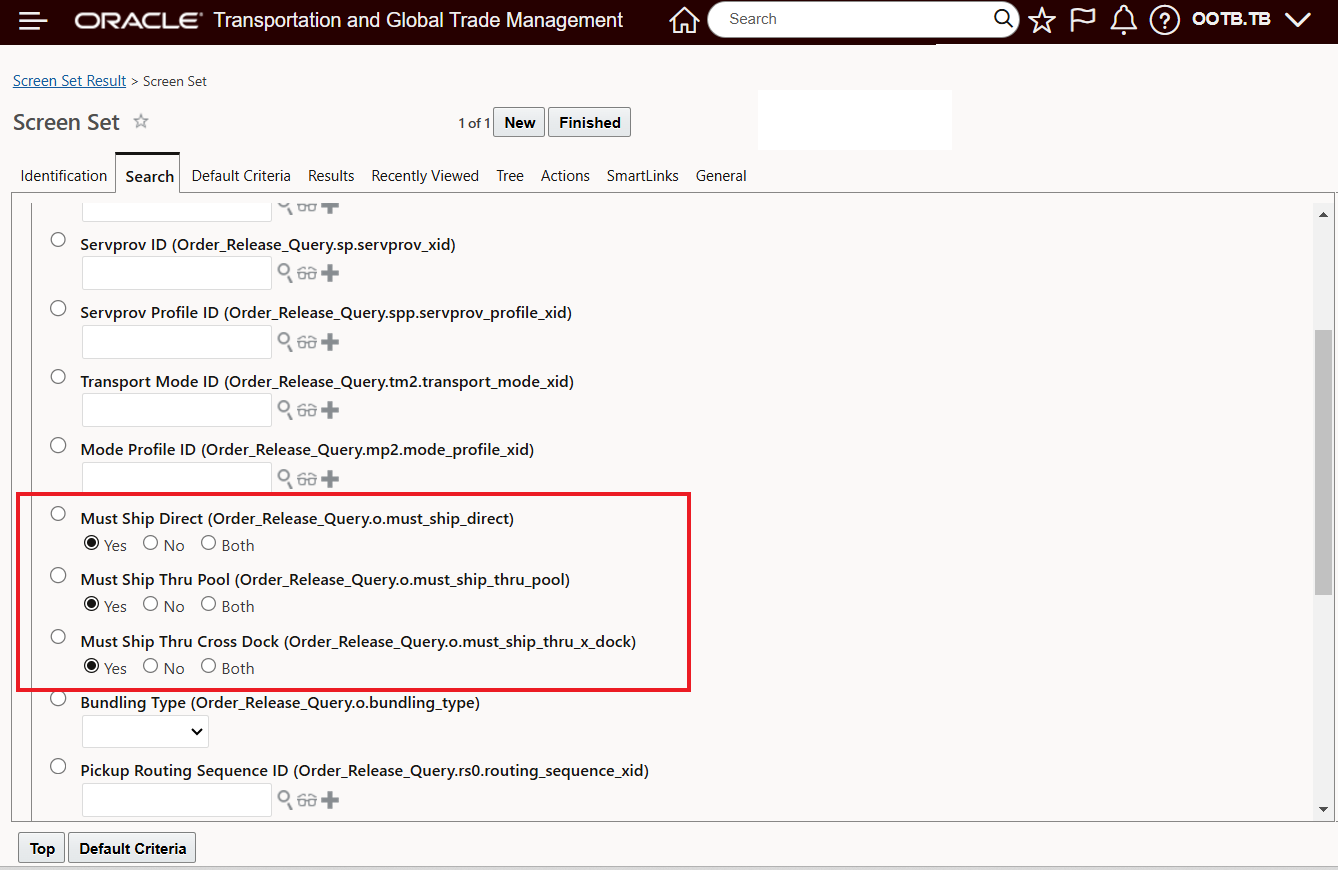Viewport: 1338px width, 870px height.
Task: Set Must Ship Thru Cross Dock to No
Action: [x=150, y=666]
